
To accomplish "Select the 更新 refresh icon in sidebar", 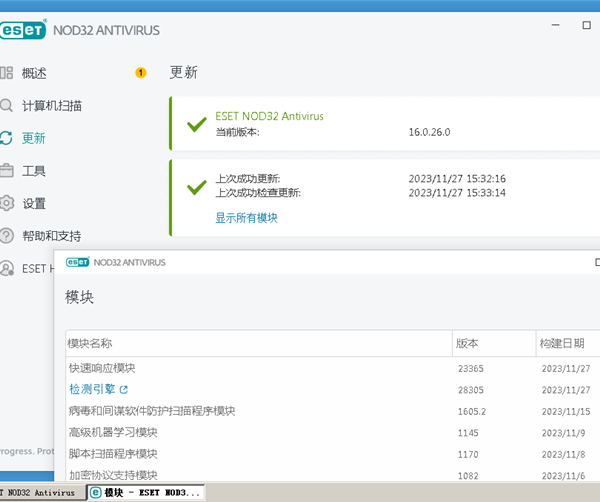I will tap(7, 138).
